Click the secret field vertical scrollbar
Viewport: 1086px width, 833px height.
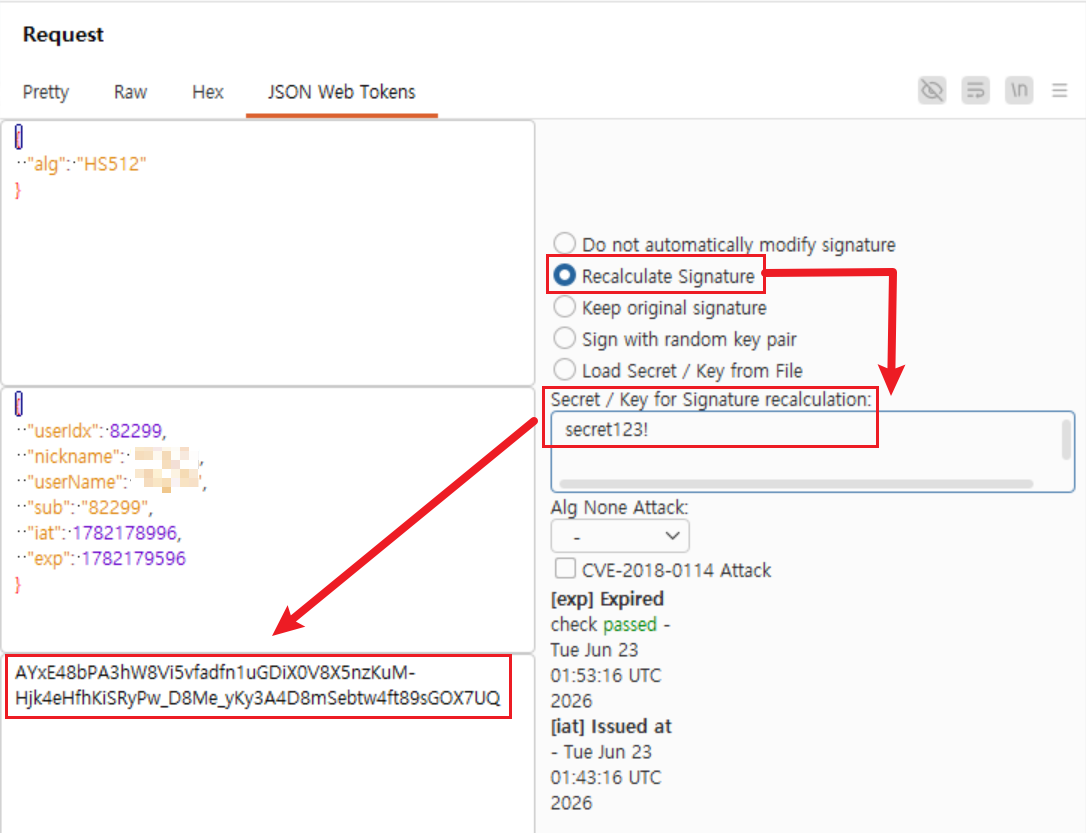click(x=1067, y=440)
